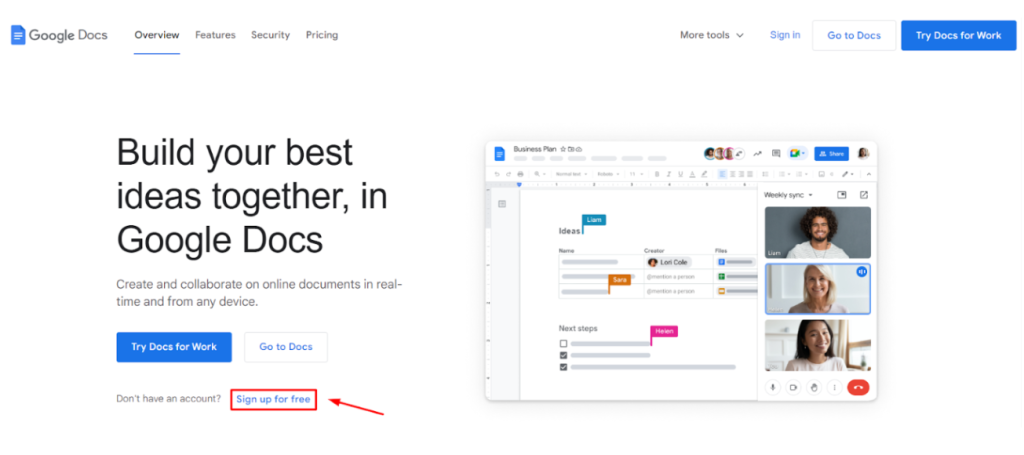Screen dimensions: 1024x455
Task: Open the editing mode pencil dropdown in preview
Action: point(848,174)
